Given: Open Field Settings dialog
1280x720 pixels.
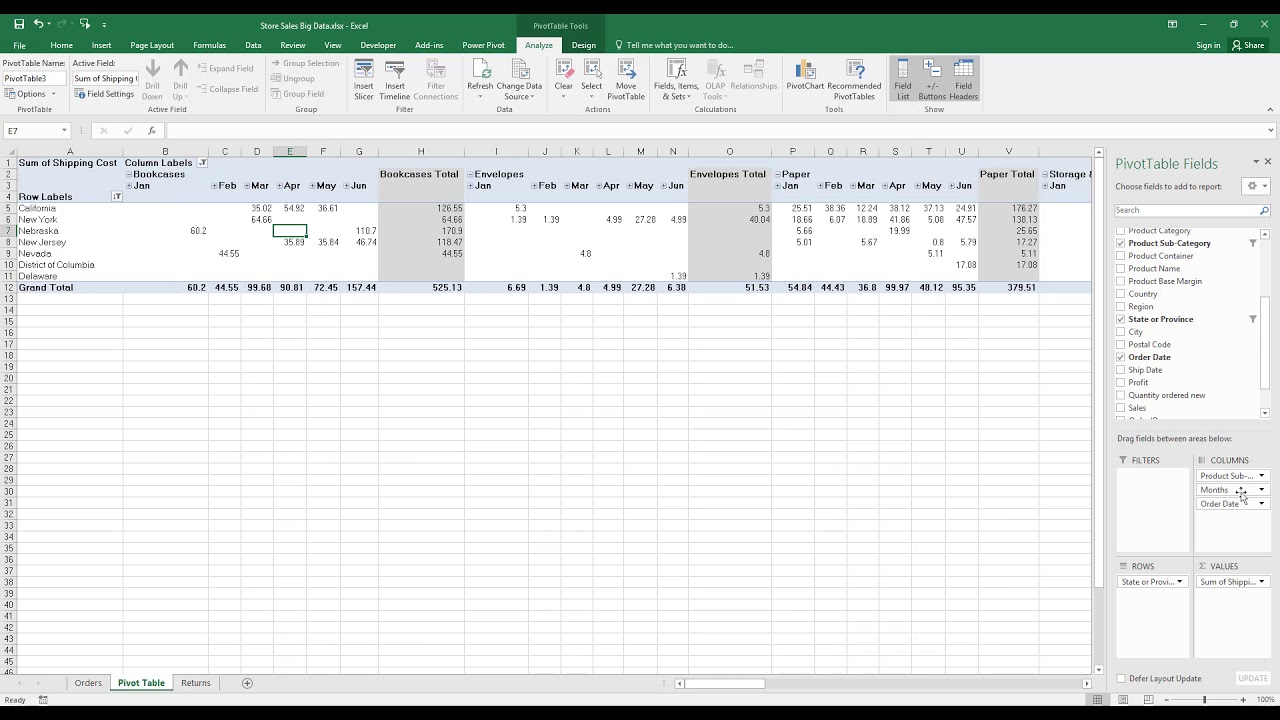Looking at the screenshot, I should (104, 94).
